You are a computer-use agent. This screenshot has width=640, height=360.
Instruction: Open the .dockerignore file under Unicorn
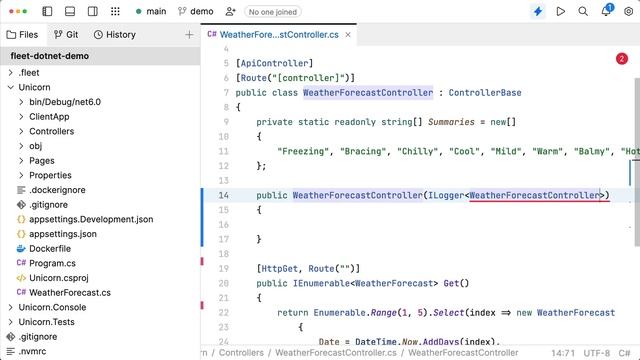coord(57,190)
